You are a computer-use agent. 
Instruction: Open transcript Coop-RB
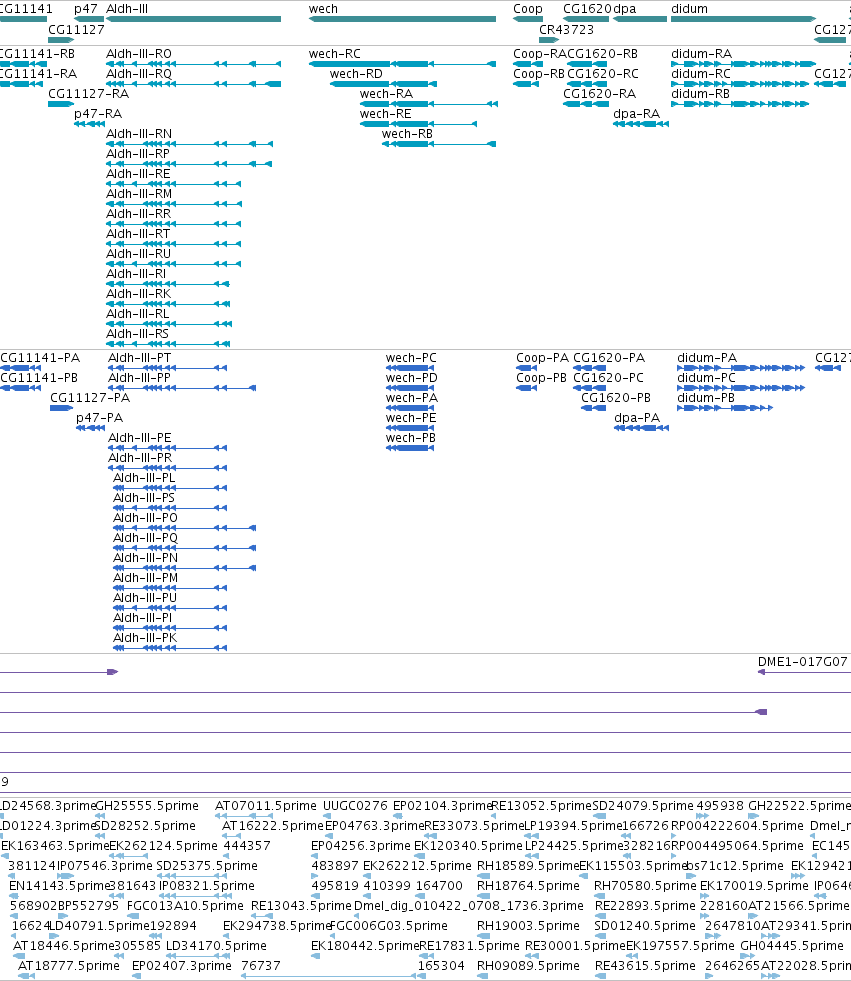(539, 74)
